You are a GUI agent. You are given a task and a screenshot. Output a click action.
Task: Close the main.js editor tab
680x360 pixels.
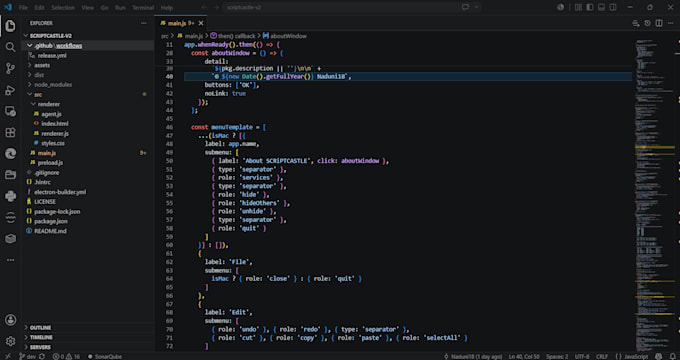point(201,23)
